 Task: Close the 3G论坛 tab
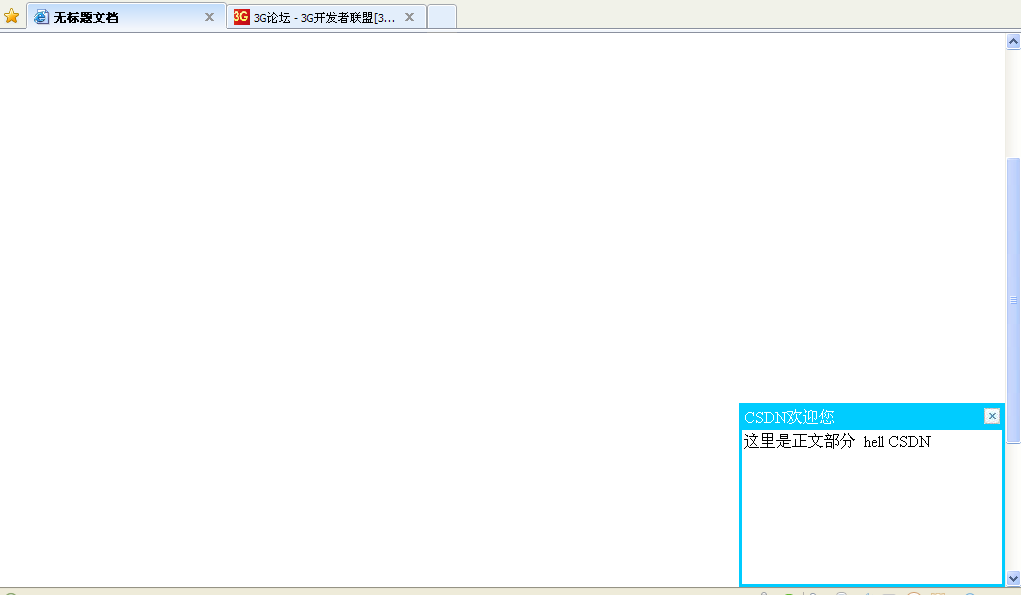[x=410, y=17]
